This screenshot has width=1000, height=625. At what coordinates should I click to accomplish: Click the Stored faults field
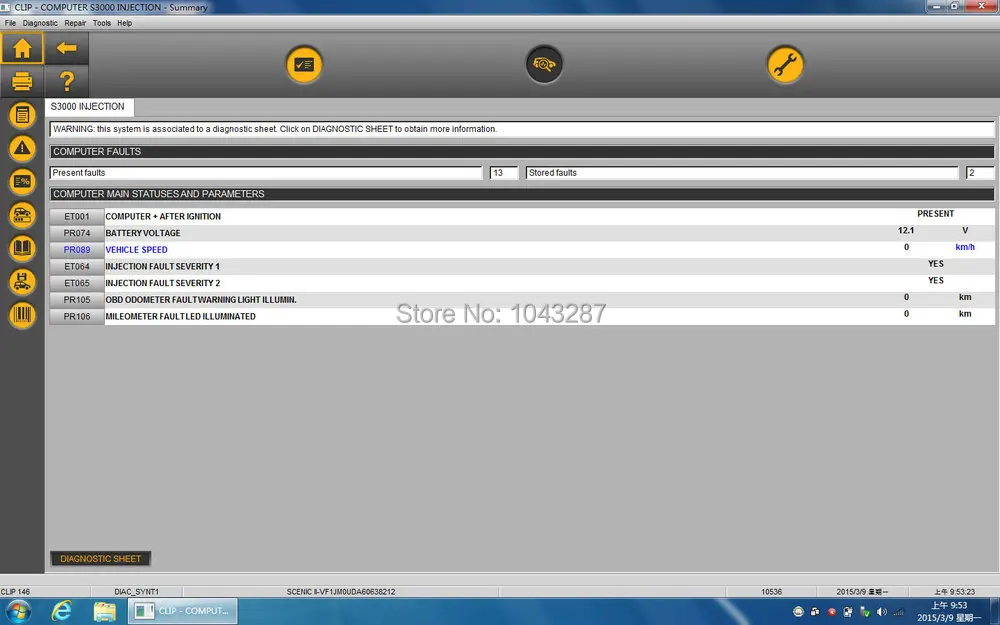[742, 173]
